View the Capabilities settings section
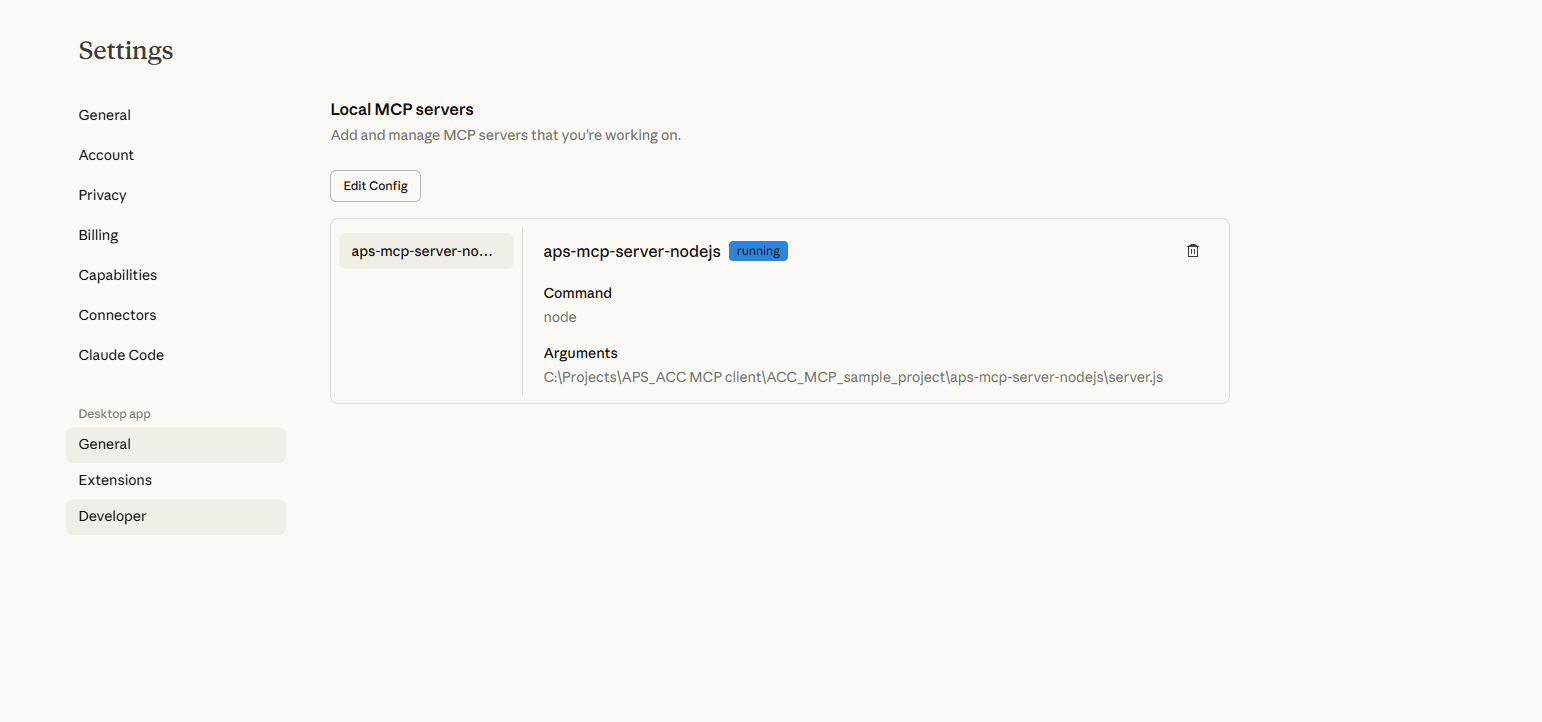1542x722 pixels. [x=117, y=275]
